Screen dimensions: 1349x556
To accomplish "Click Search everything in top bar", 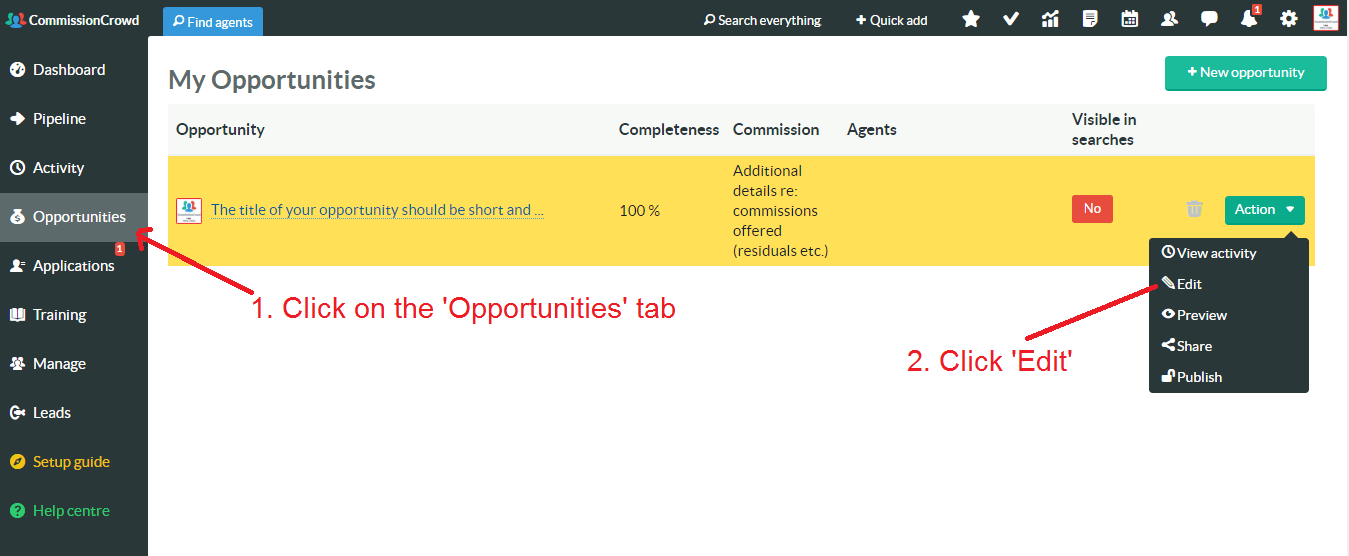I will point(762,20).
